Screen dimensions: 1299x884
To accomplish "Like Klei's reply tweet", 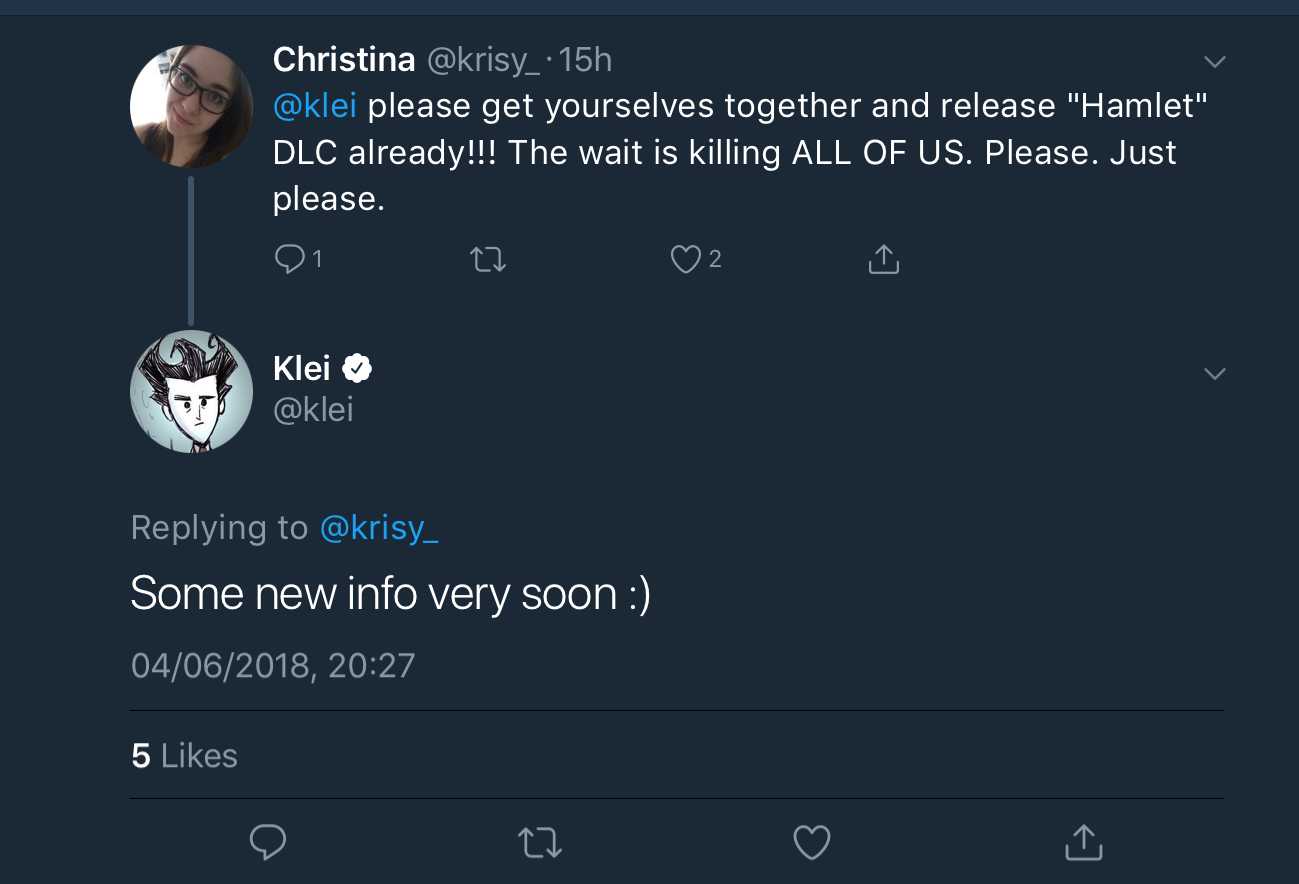I will (x=812, y=842).
